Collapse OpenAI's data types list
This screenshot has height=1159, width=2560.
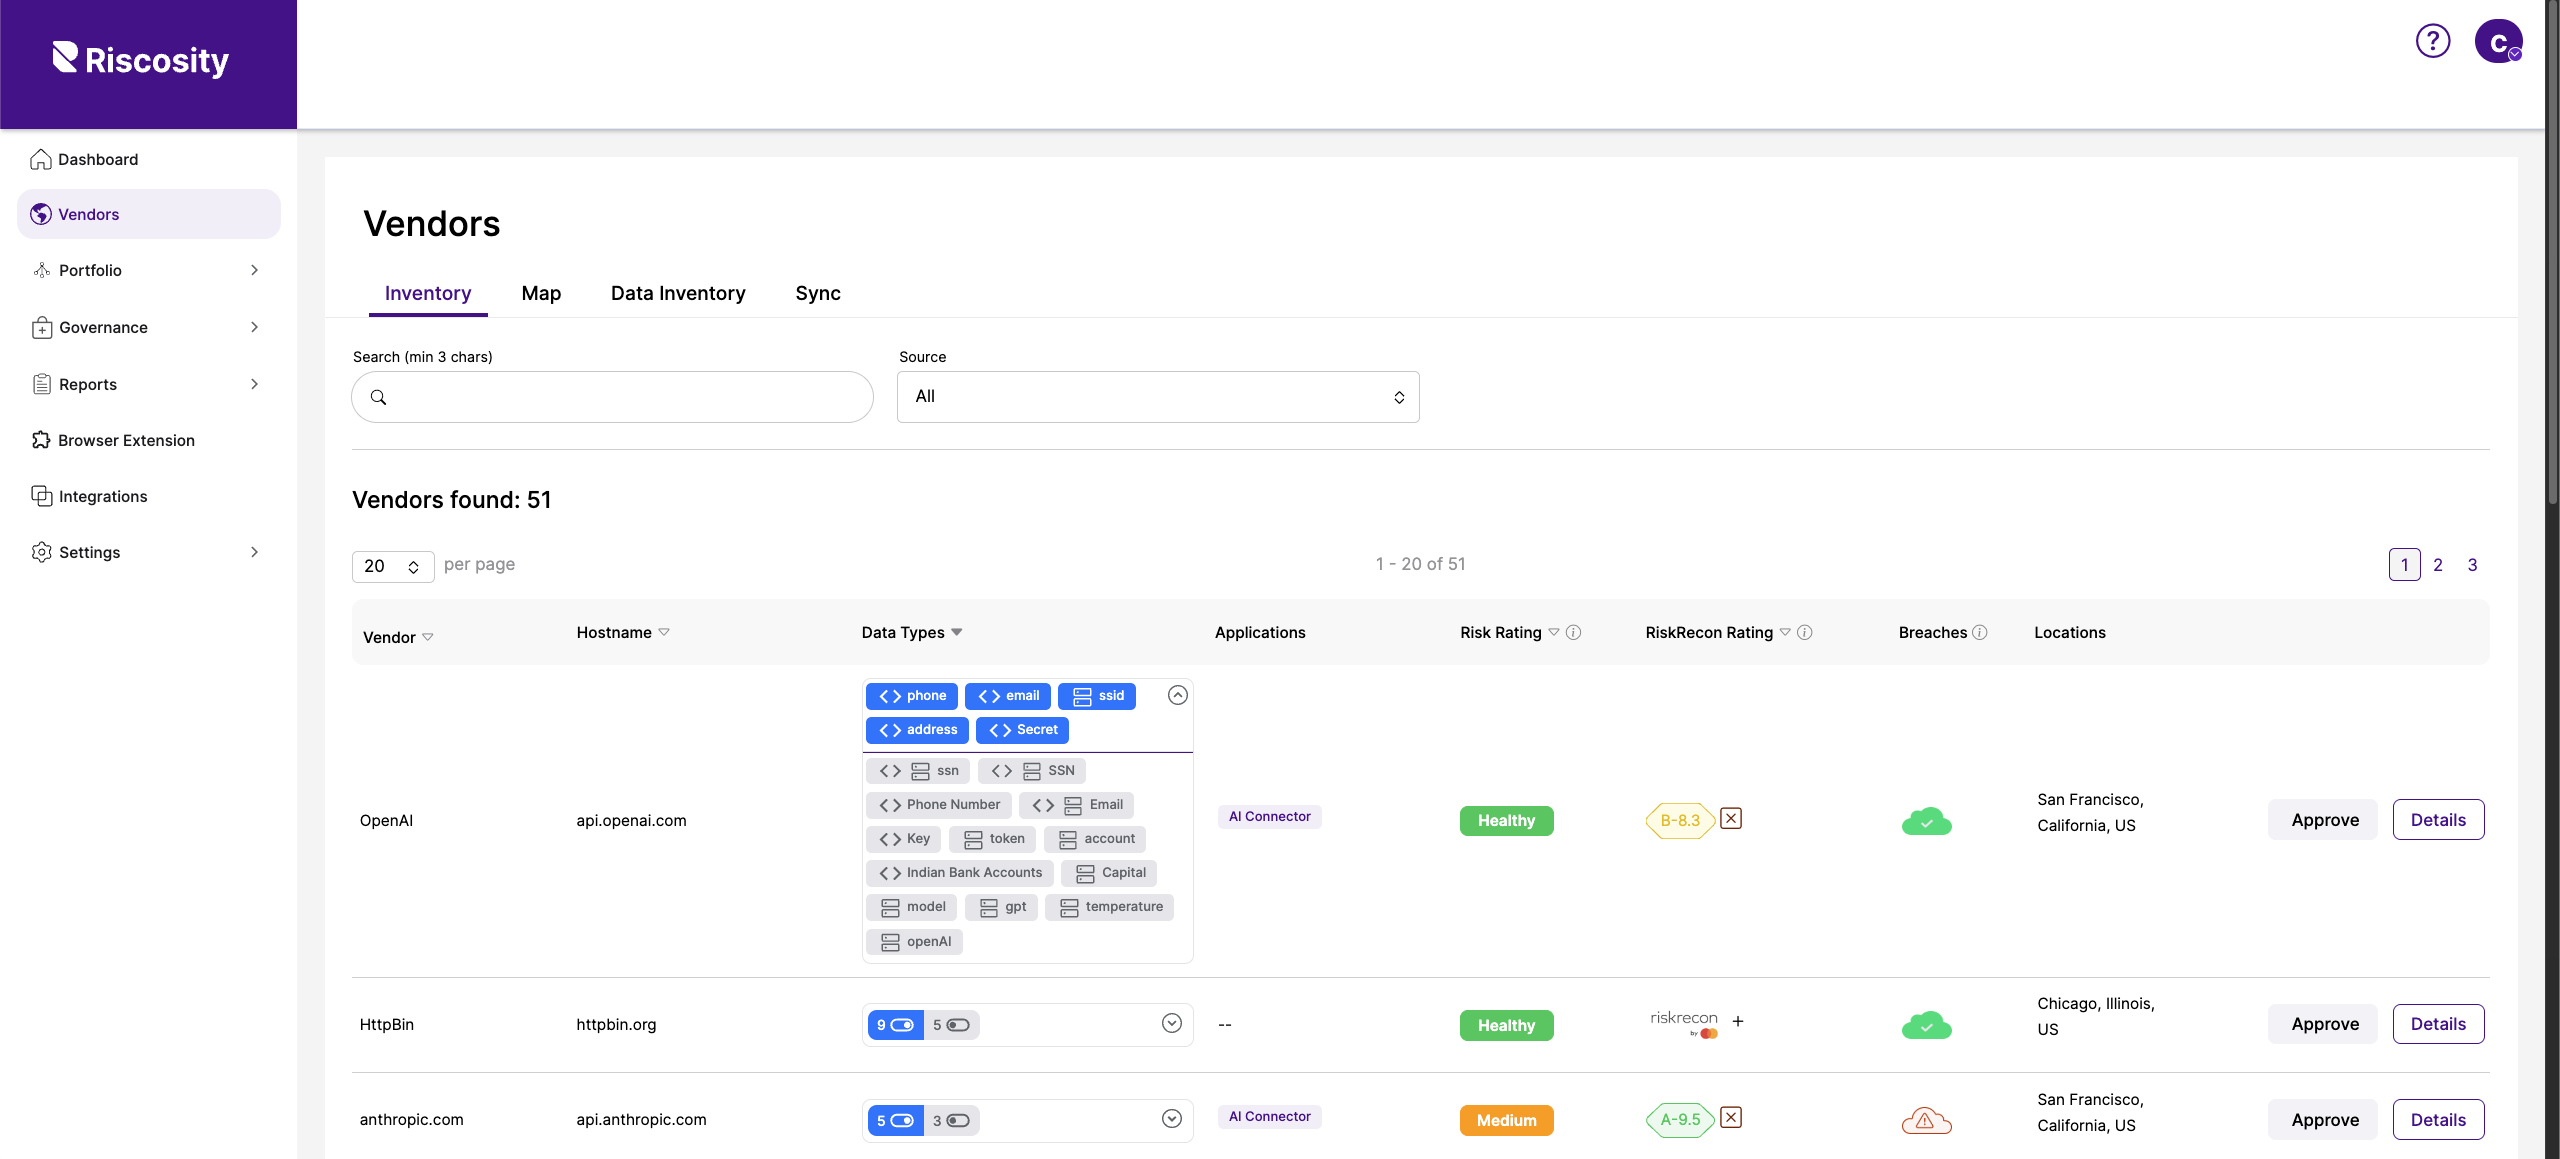point(1178,695)
